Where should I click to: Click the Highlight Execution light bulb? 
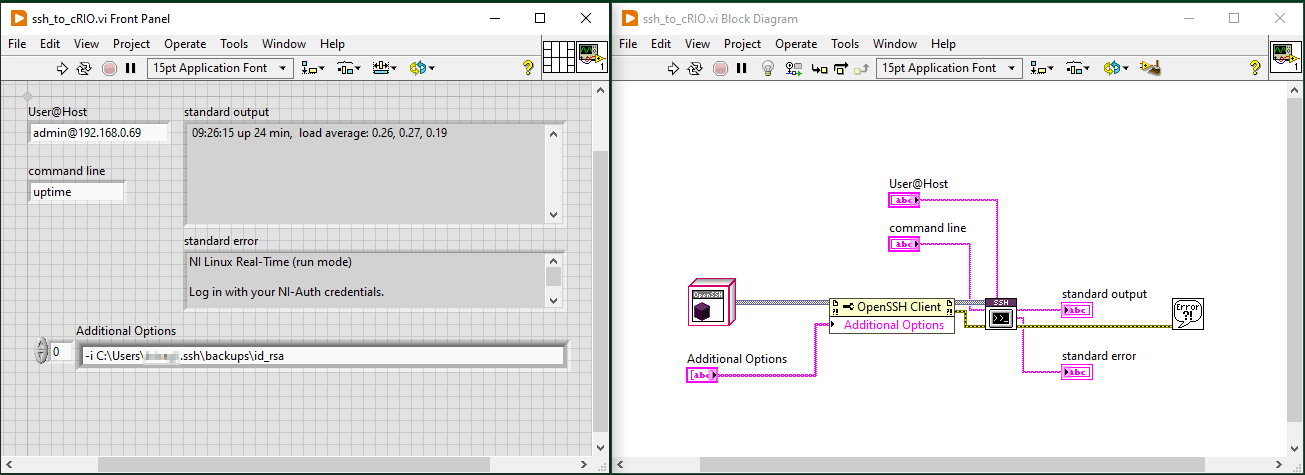click(x=768, y=68)
